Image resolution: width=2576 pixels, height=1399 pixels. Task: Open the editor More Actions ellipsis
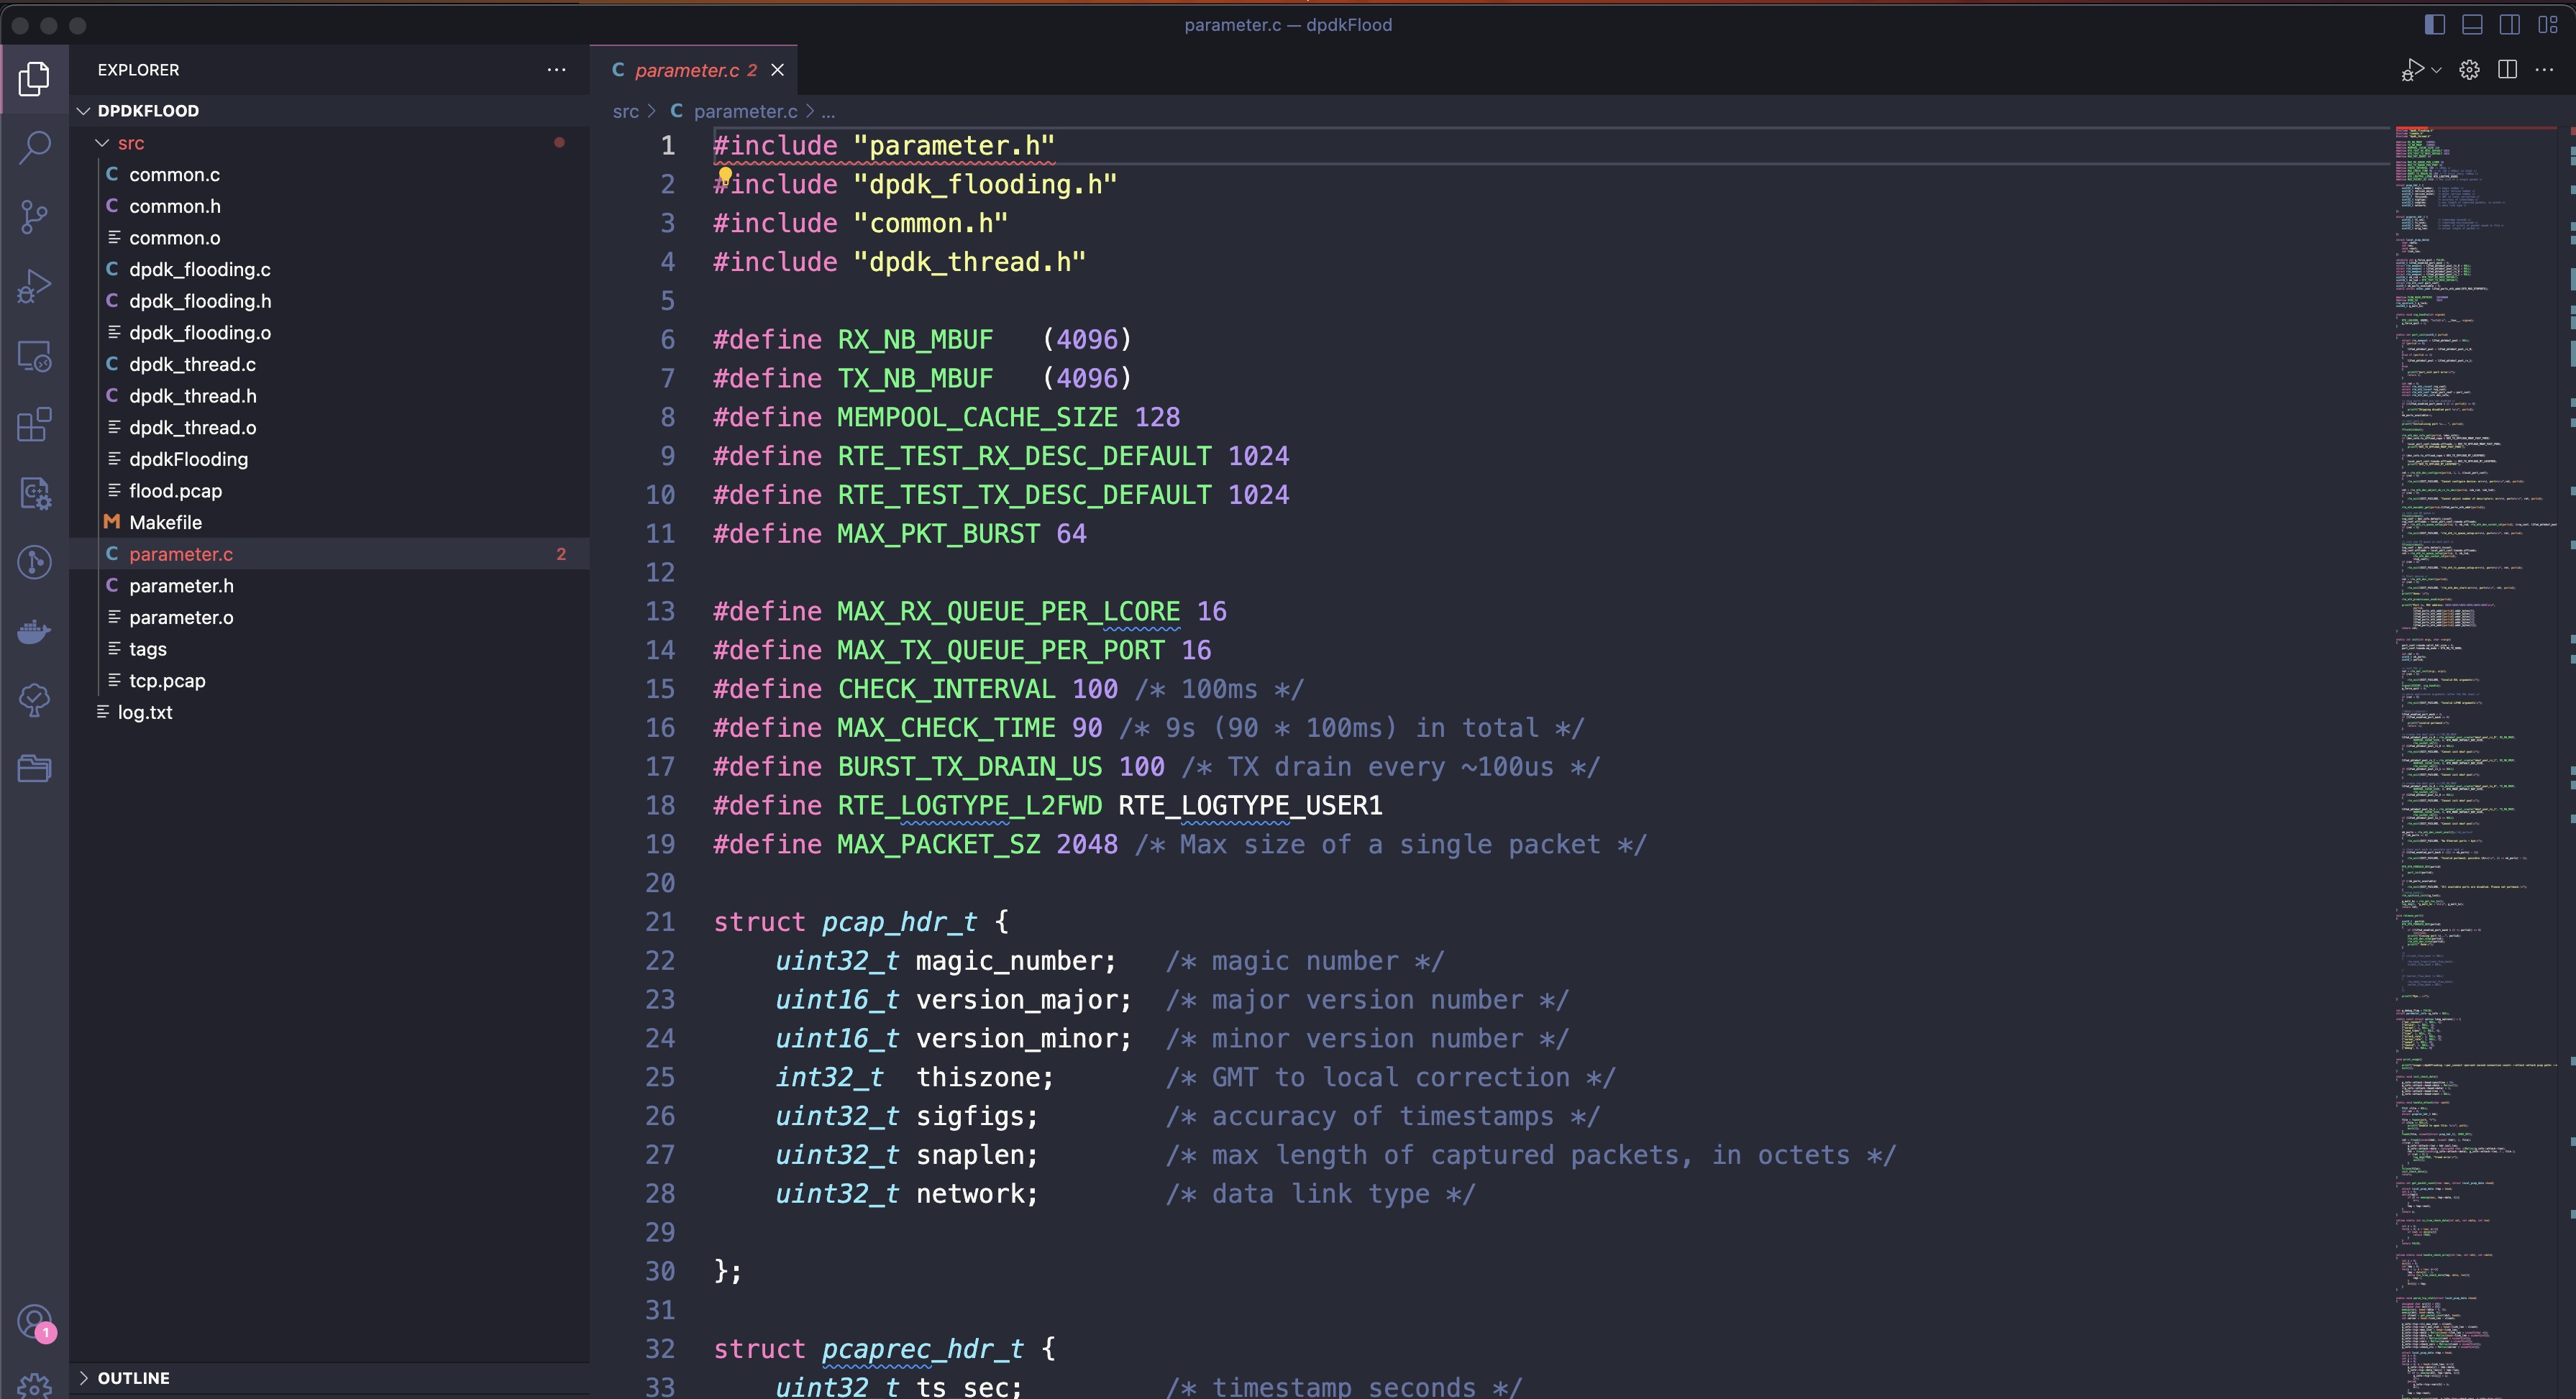pos(2545,70)
